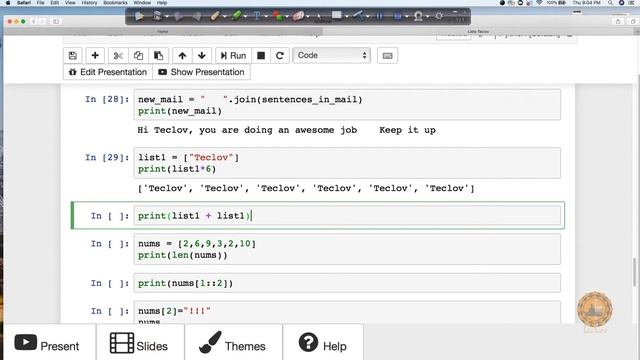Click the In [28] new_mail code cell
The width and height of the screenshot is (640, 360).
tap(347, 105)
